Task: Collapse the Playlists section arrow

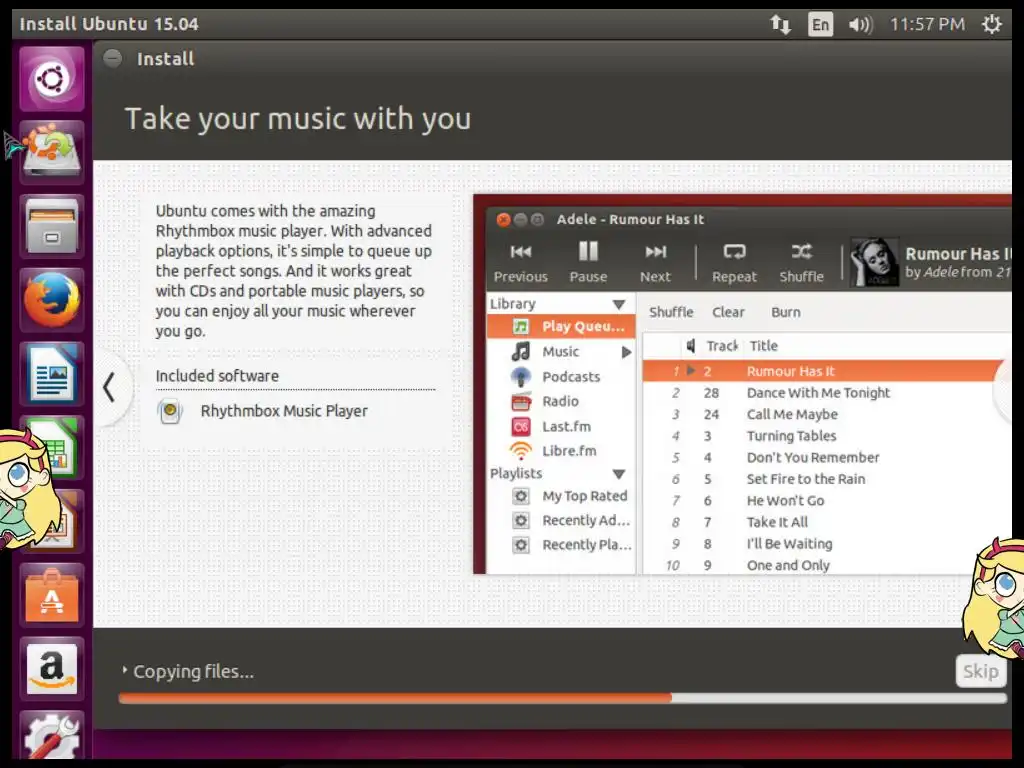Action: click(618, 474)
